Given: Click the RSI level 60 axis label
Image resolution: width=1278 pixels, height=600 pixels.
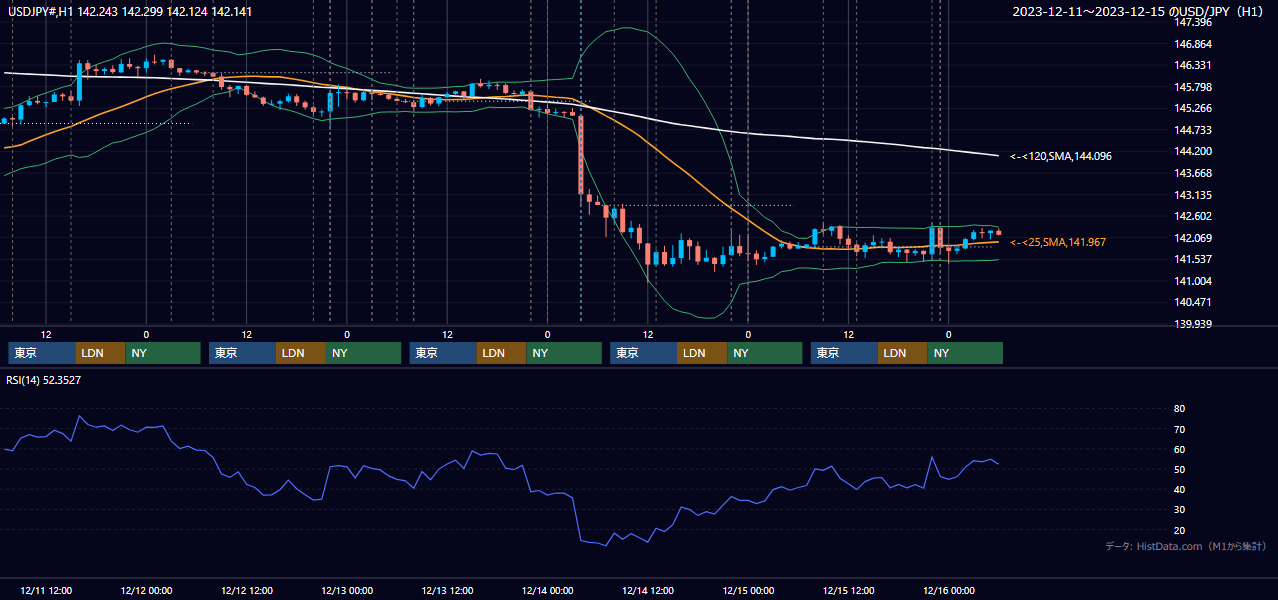Looking at the screenshot, I should click(1179, 449).
